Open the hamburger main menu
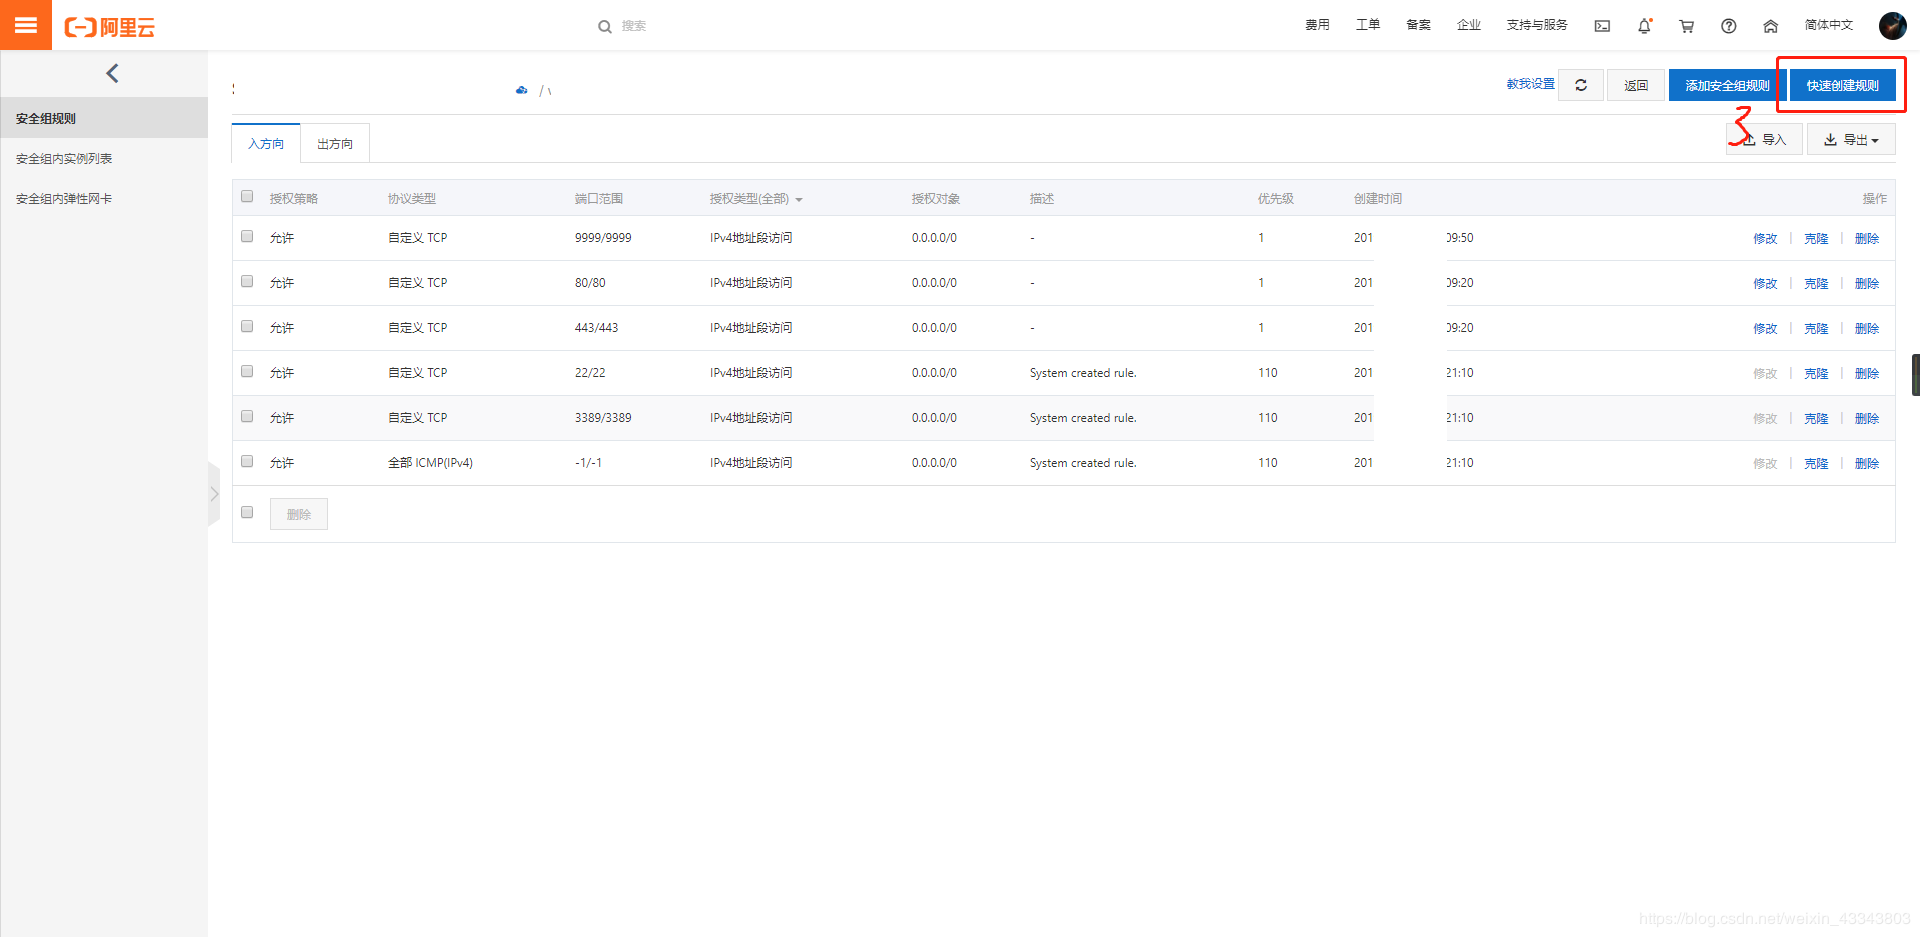 click(26, 25)
